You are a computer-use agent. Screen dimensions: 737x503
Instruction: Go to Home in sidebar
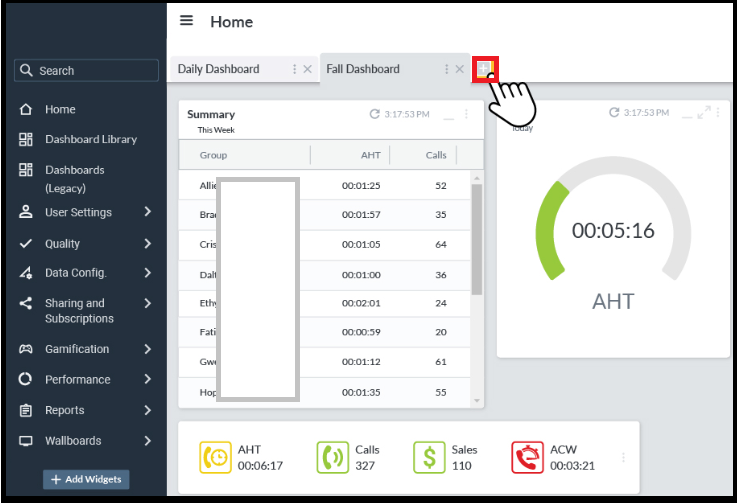tap(60, 110)
